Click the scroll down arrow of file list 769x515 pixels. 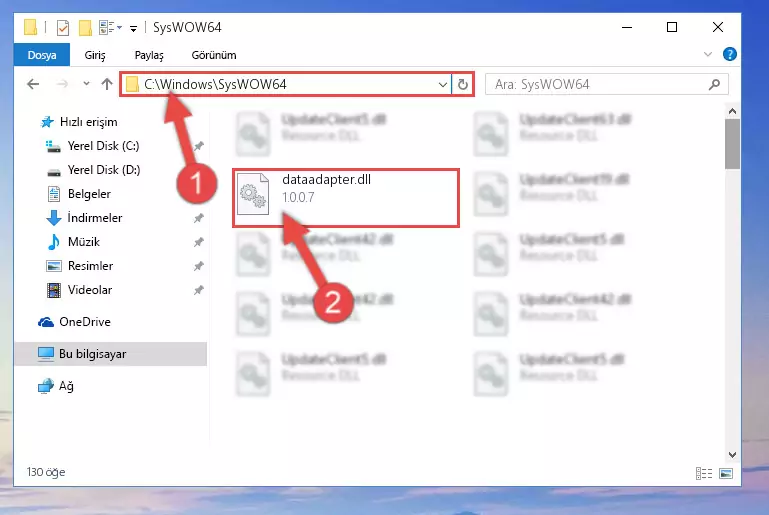[x=732, y=455]
